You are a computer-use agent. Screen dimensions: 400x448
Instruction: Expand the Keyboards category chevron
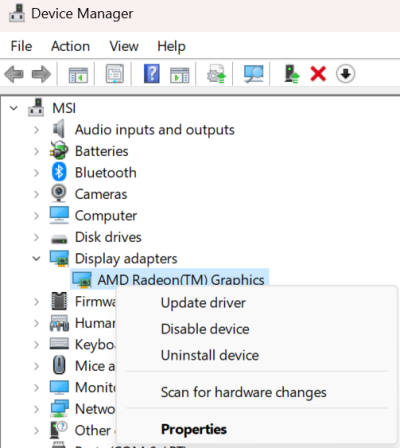pyautogui.click(x=36, y=345)
